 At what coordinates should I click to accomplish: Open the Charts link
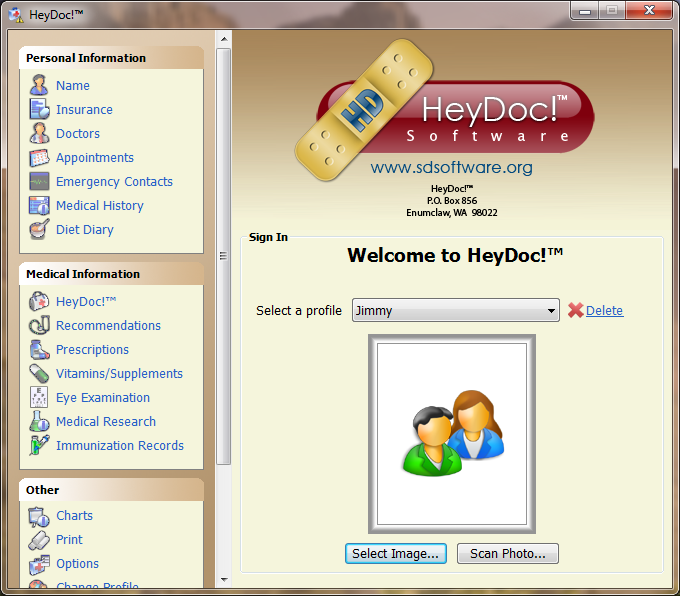coord(75,515)
